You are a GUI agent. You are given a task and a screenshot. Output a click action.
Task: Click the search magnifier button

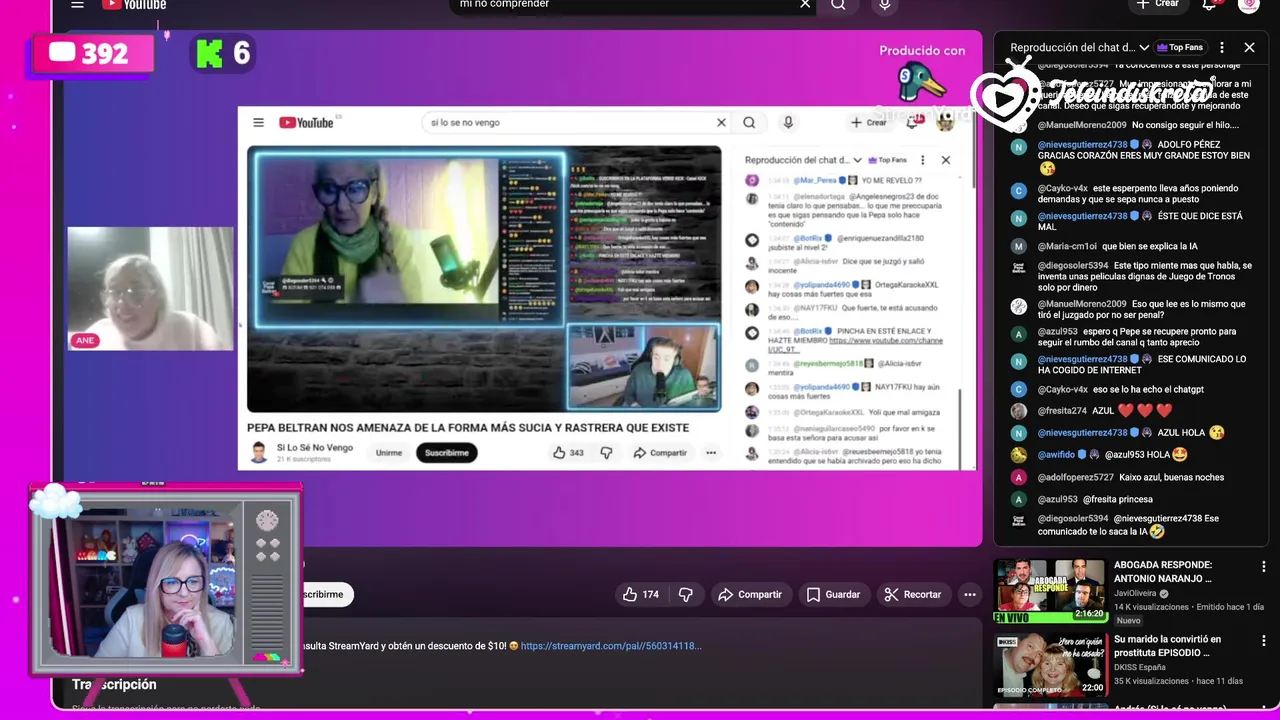838,5
